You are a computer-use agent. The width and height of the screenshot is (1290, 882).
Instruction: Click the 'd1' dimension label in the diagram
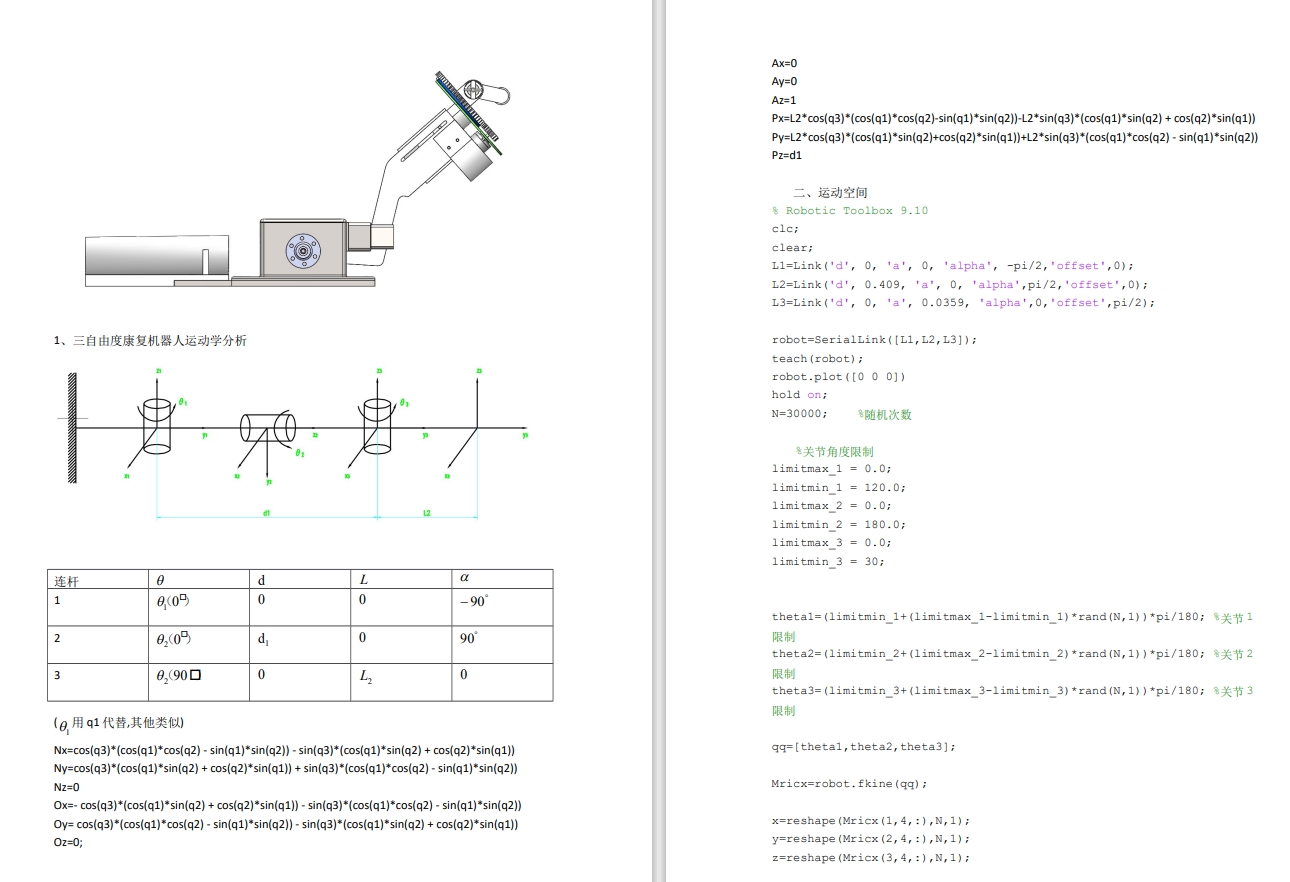267,513
